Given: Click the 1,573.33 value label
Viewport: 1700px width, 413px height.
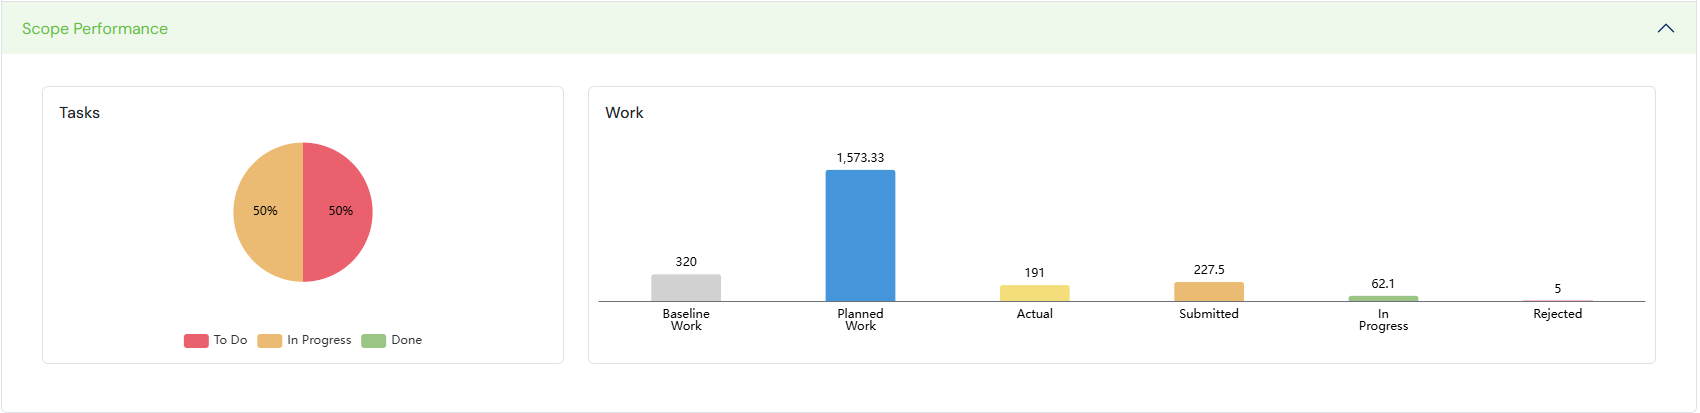Looking at the screenshot, I should pos(860,158).
